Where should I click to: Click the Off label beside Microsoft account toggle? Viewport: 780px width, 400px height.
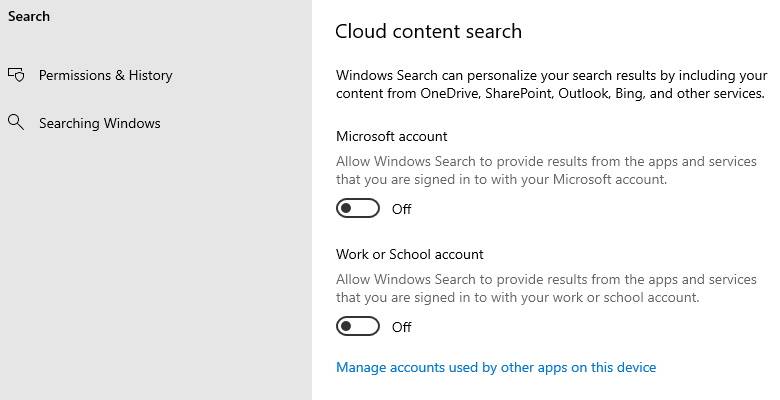(402, 209)
